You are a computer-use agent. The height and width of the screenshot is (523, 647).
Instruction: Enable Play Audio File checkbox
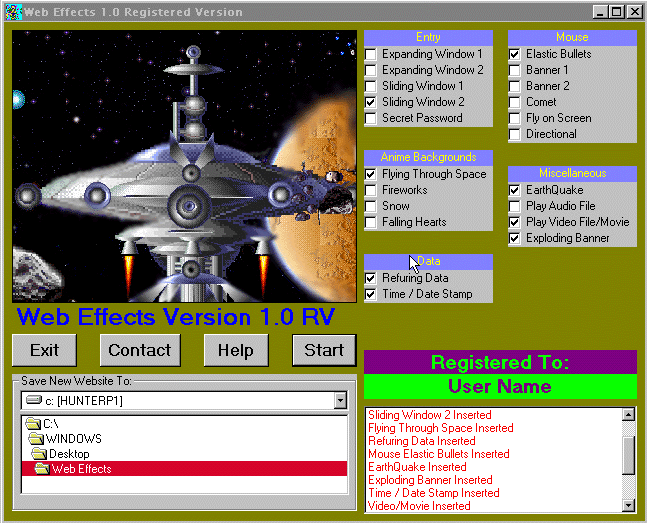coord(514,206)
